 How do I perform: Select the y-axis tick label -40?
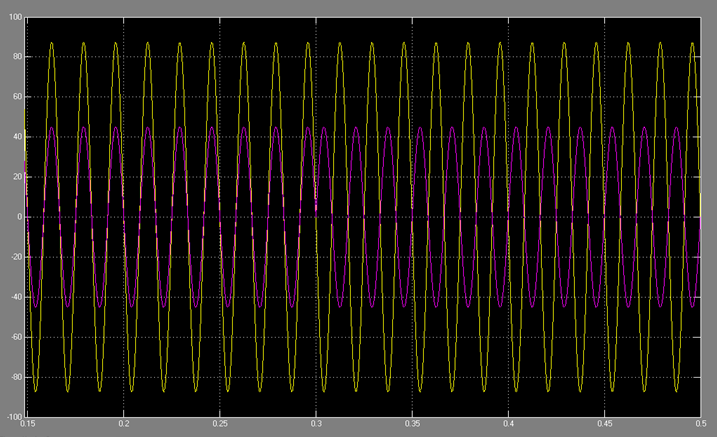tap(16, 297)
